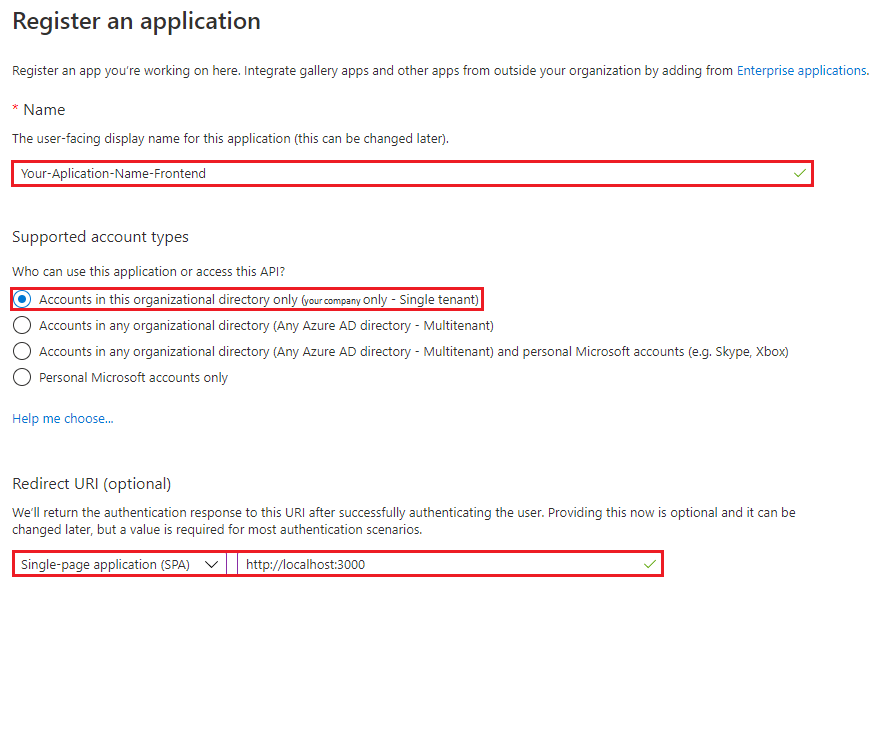Click the Name field label
The width and height of the screenshot is (883, 731).
click(x=44, y=109)
